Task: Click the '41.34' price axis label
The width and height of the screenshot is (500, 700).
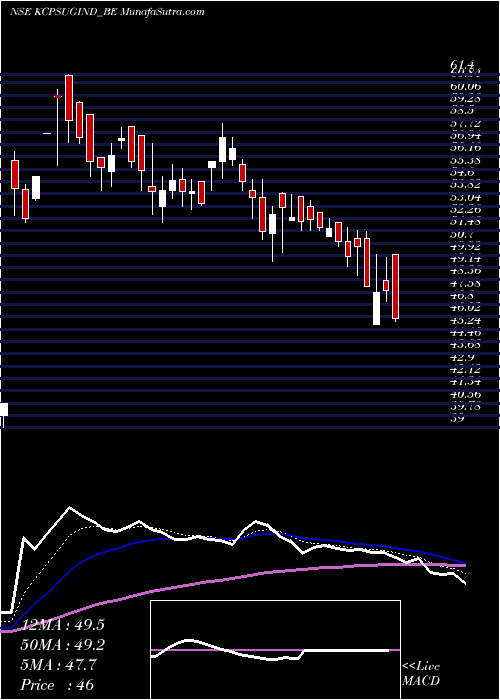Action: click(464, 382)
